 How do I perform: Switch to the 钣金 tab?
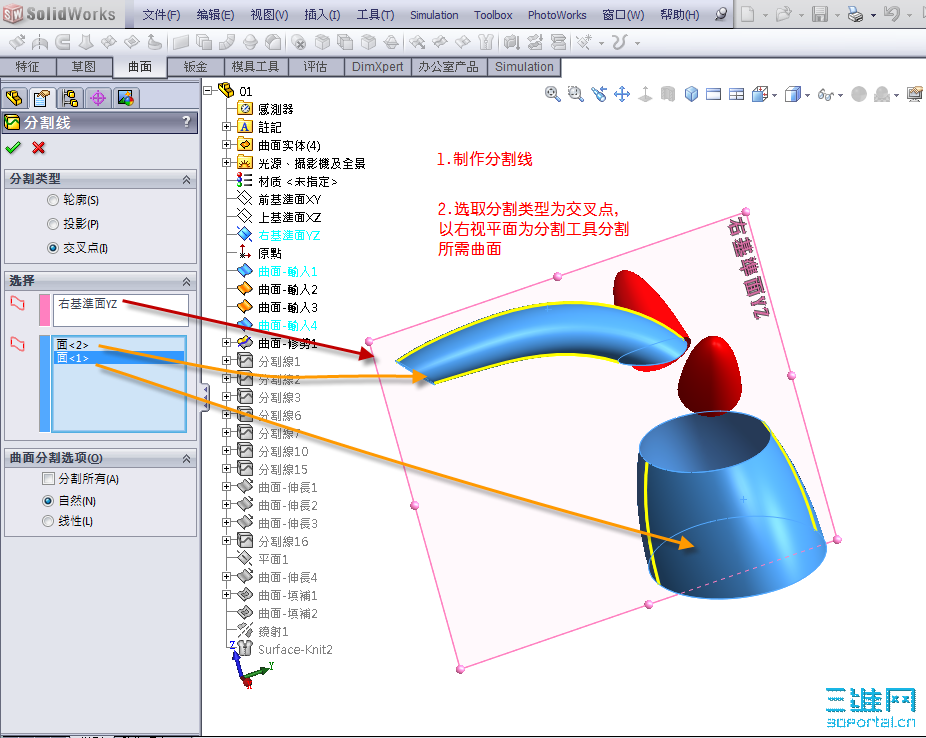point(195,67)
